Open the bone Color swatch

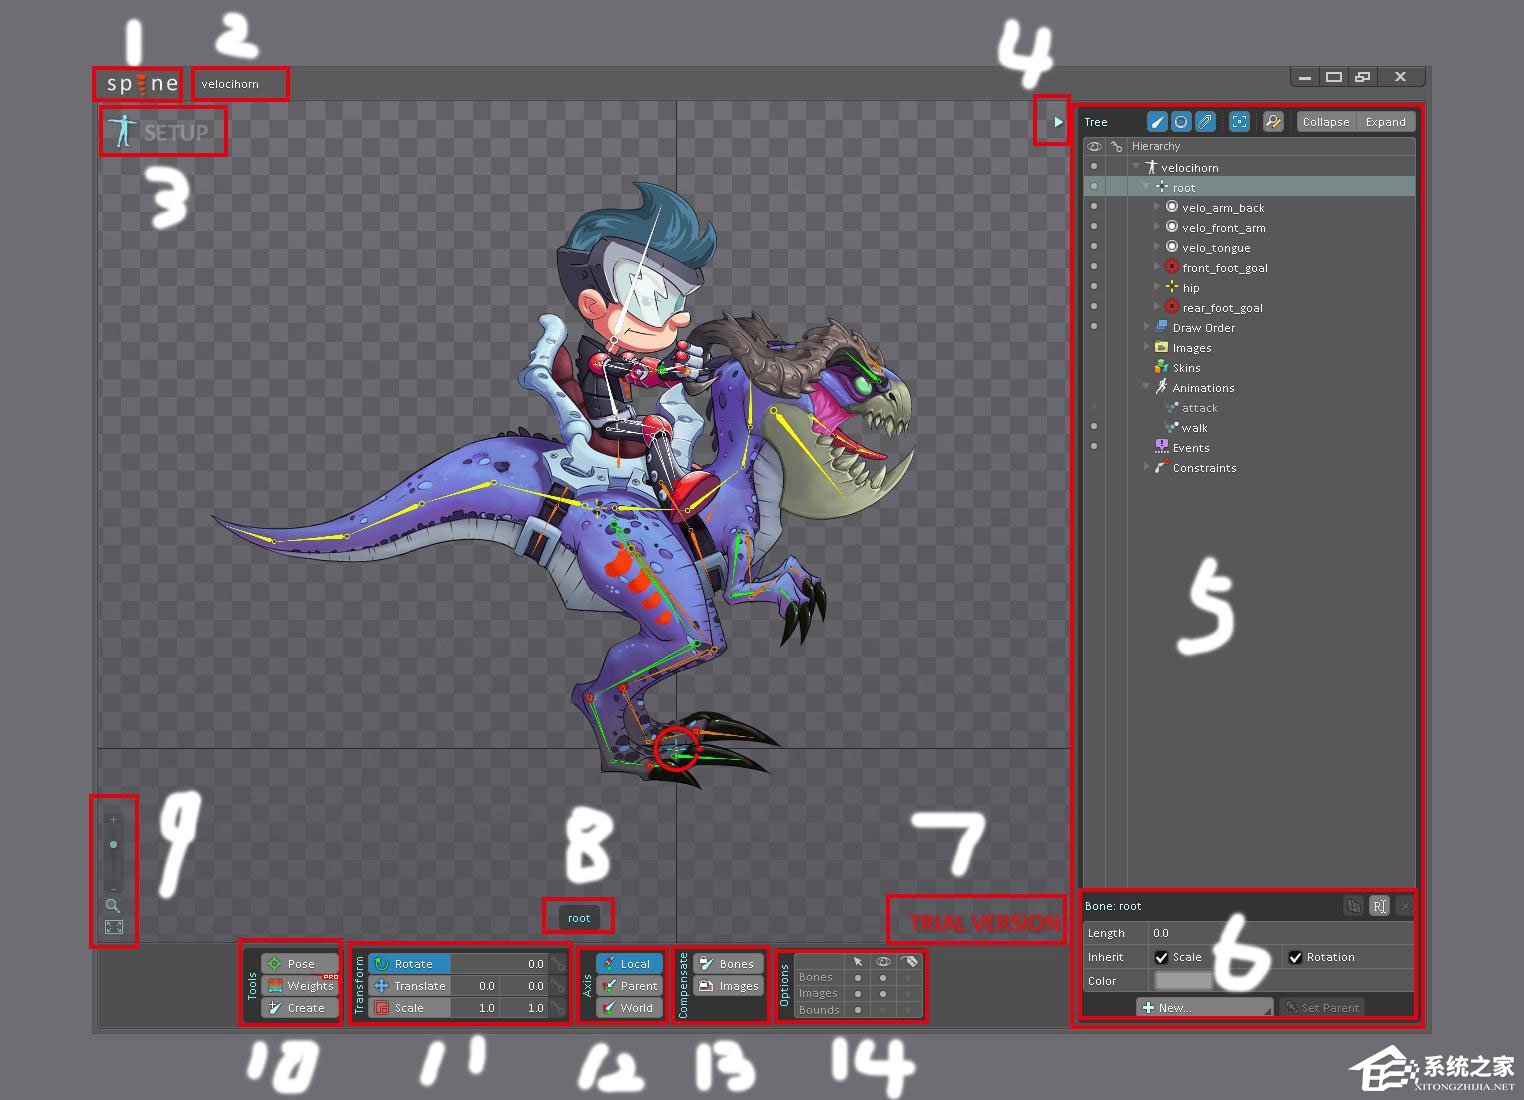pyautogui.click(x=1183, y=981)
